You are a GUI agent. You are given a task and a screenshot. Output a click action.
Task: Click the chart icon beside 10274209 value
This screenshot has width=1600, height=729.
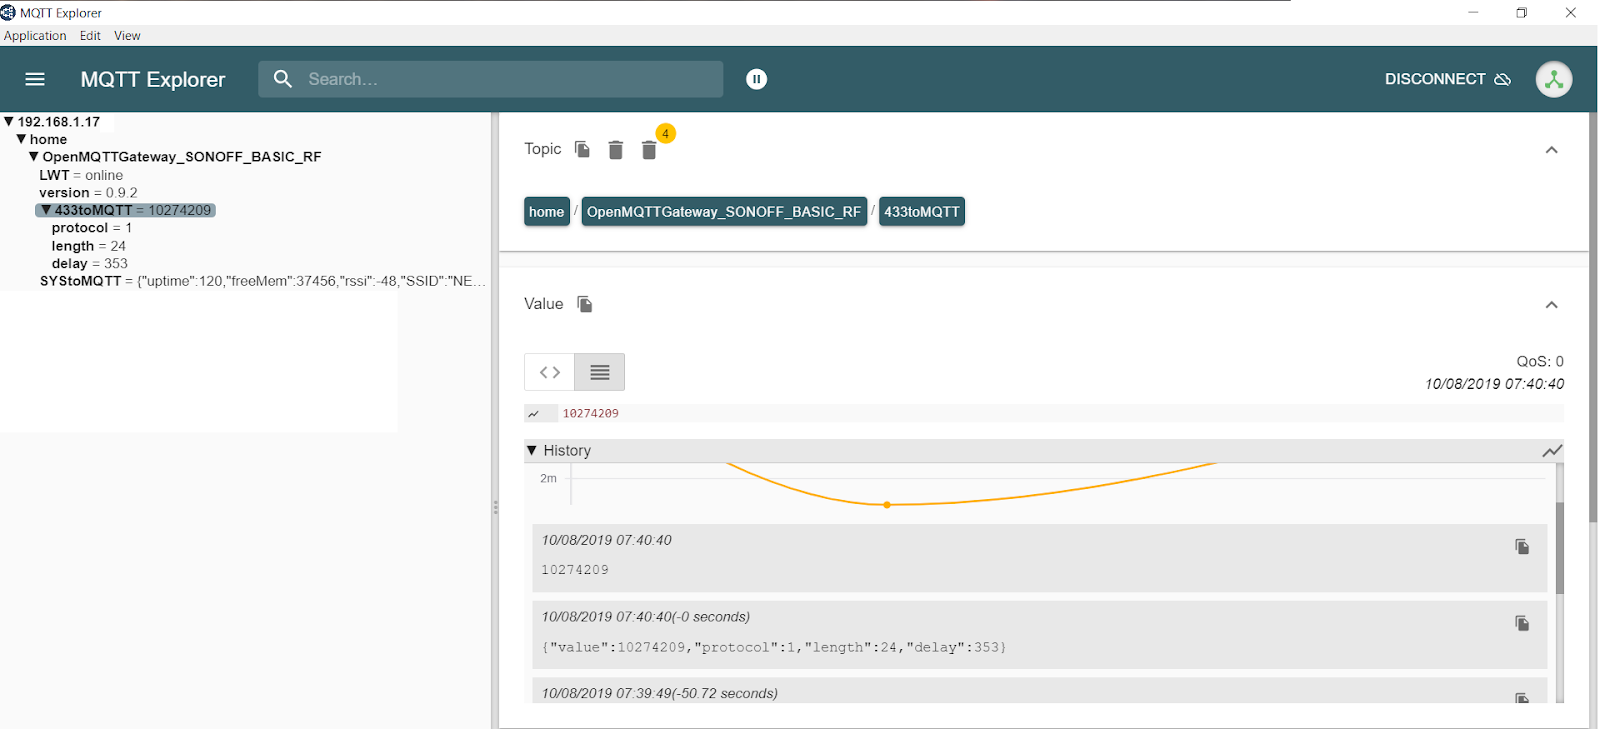pyautogui.click(x=534, y=414)
